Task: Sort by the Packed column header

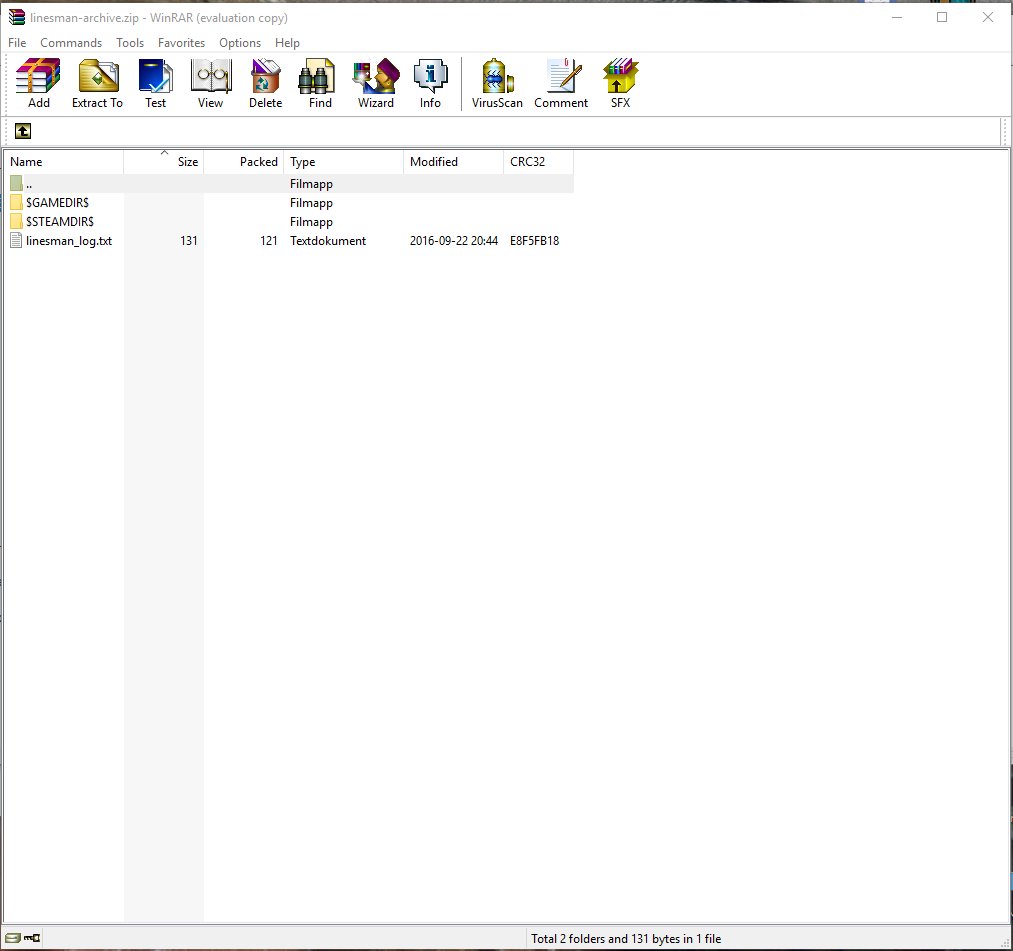Action: [x=244, y=162]
